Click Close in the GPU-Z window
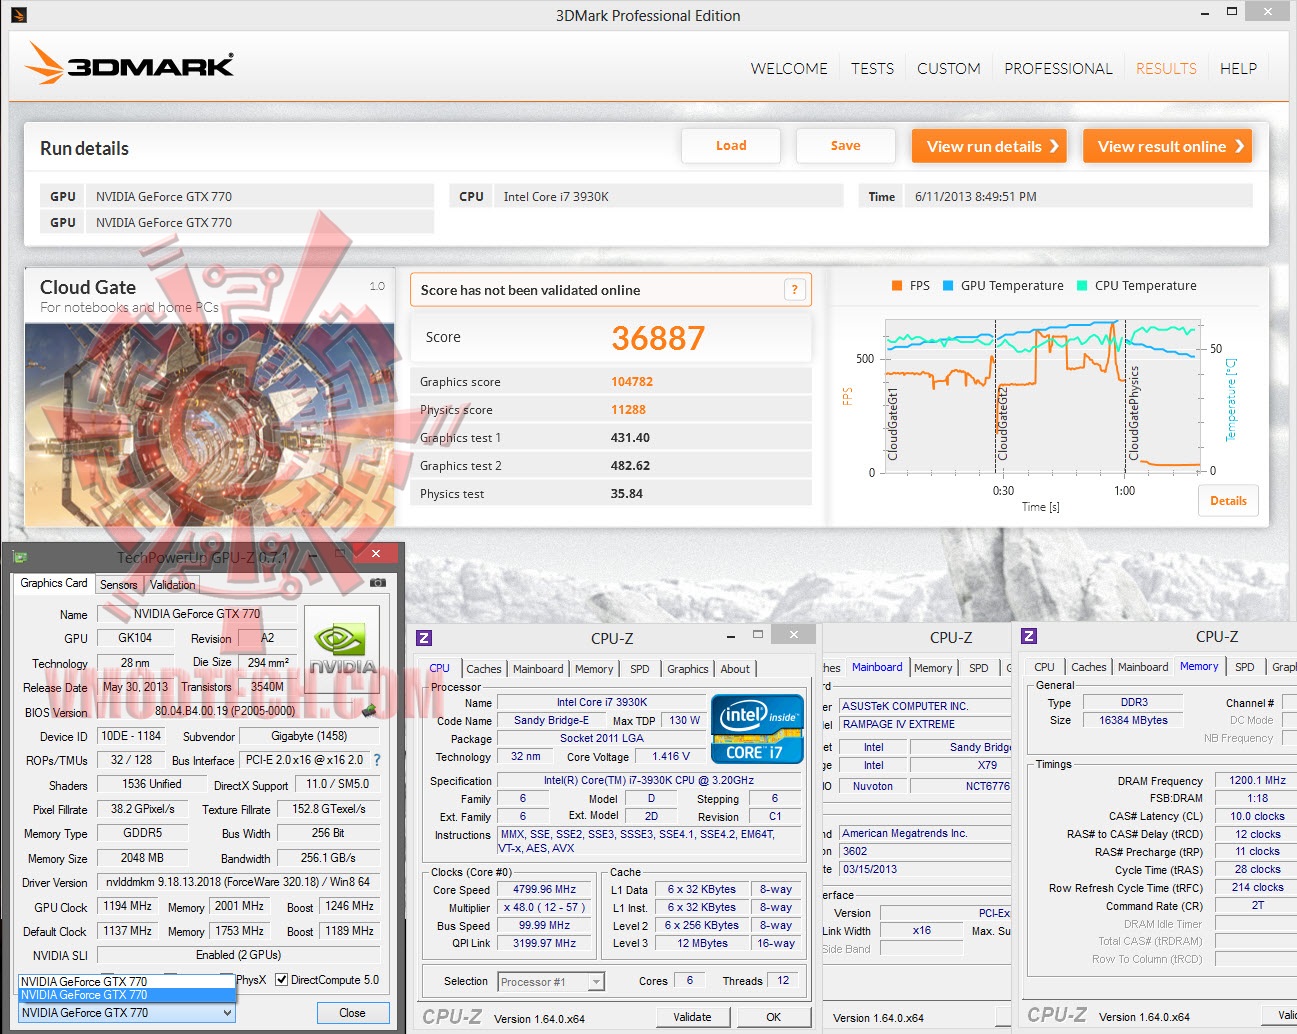1297x1034 pixels. pyautogui.click(x=352, y=1013)
